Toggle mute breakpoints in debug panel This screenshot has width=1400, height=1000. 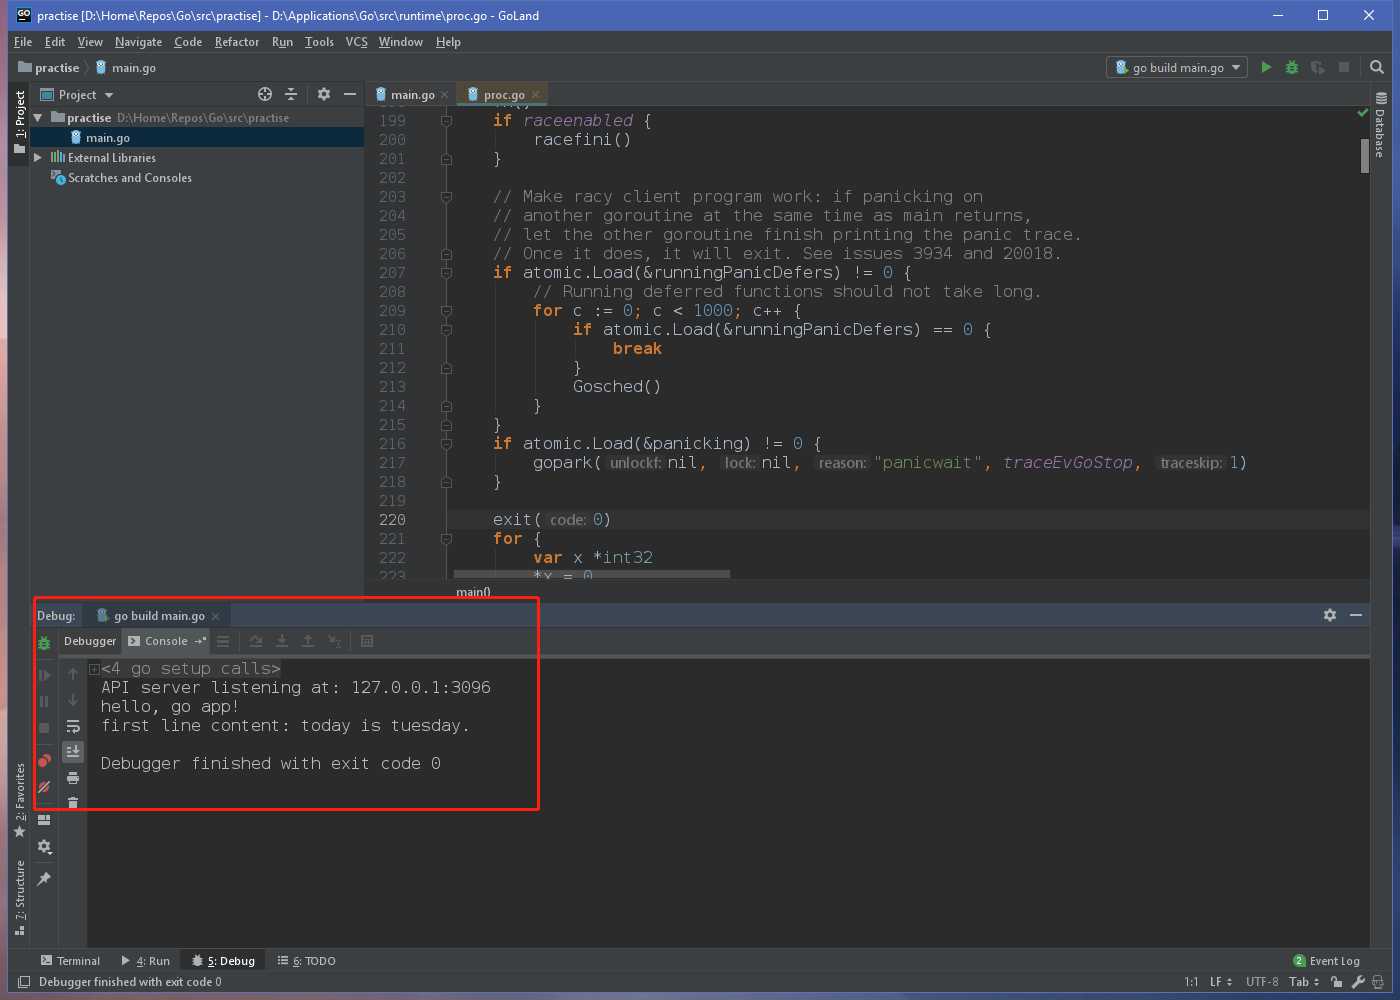click(x=44, y=787)
